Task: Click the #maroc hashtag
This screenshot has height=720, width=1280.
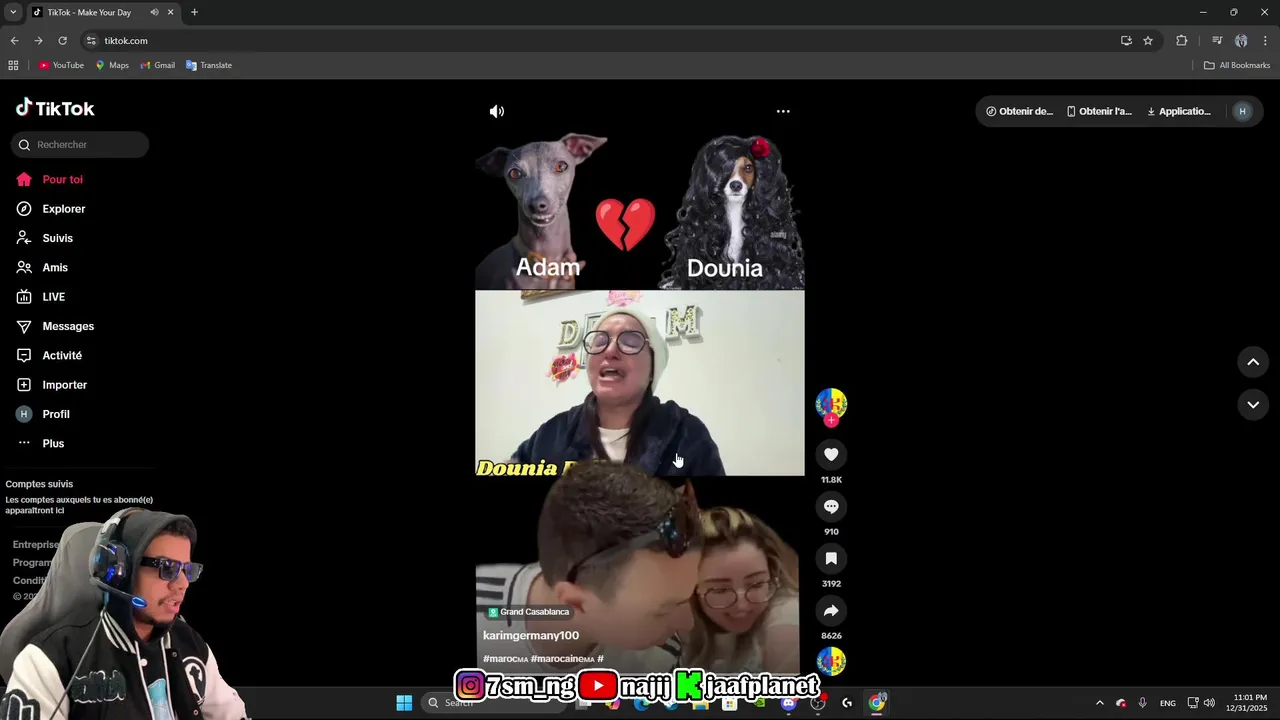Action: (505, 659)
